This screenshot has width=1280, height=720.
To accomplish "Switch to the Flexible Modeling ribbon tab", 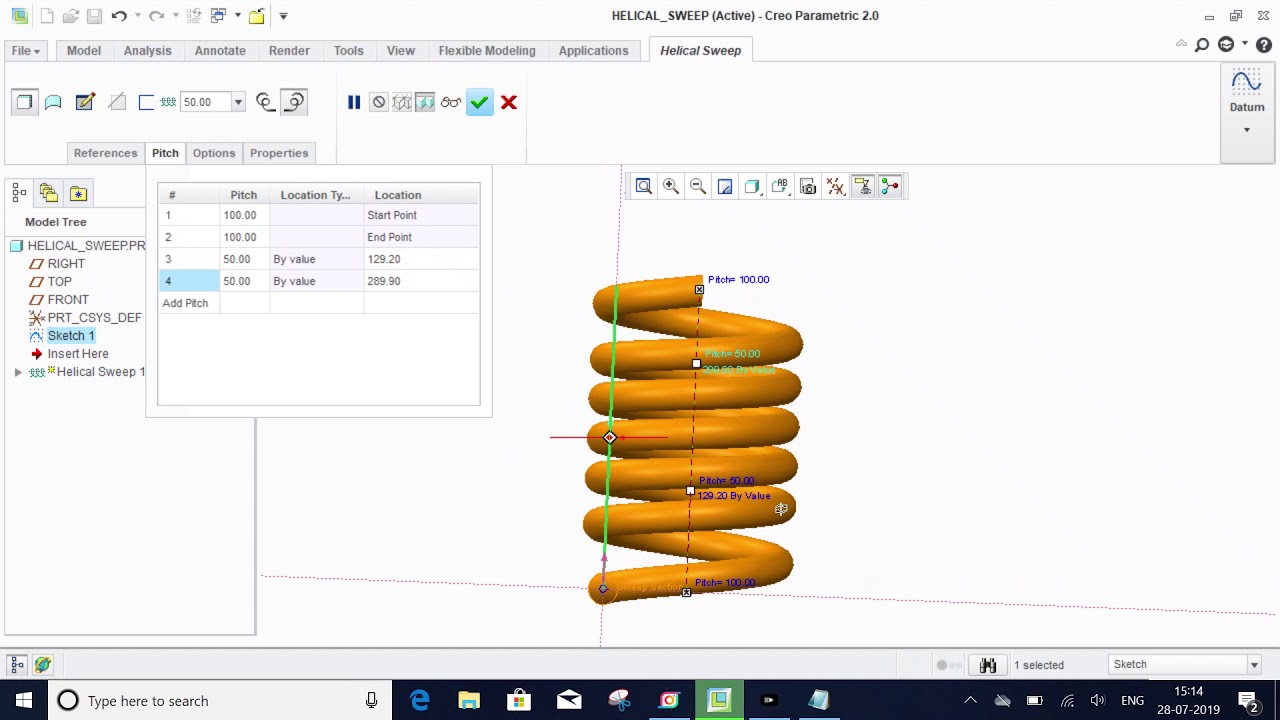I will (487, 50).
